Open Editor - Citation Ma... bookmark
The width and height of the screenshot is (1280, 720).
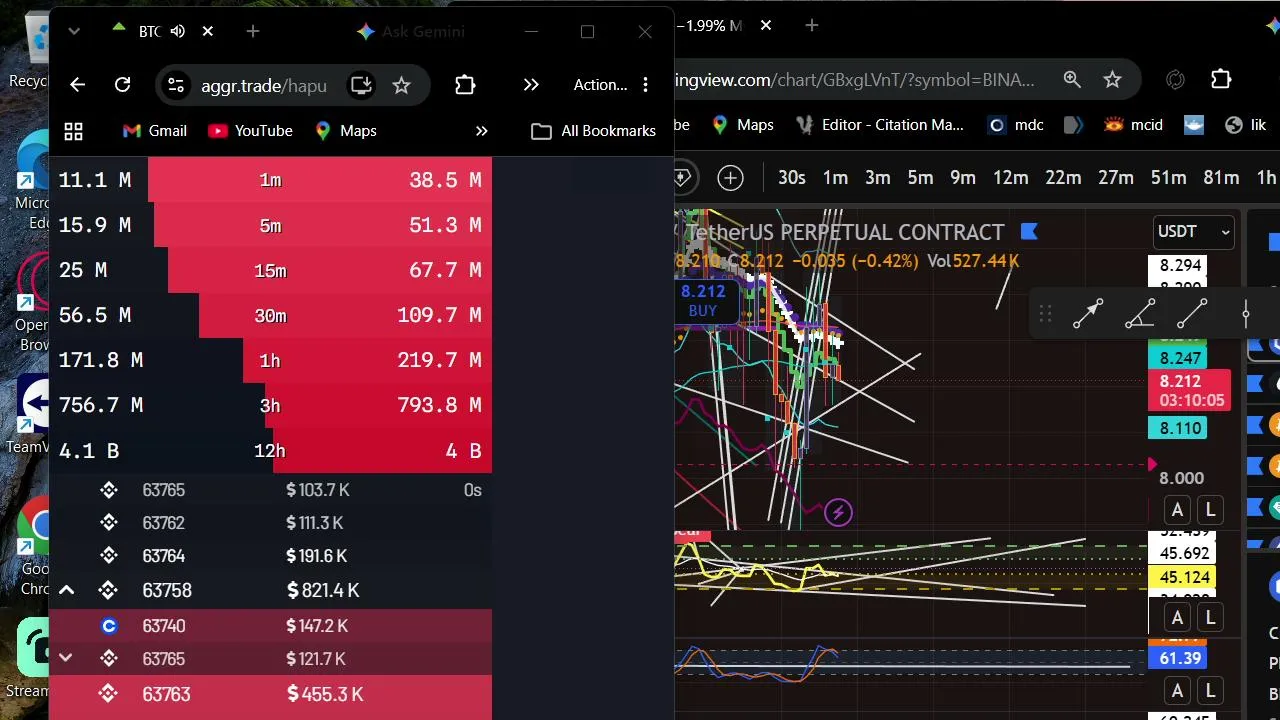coord(880,125)
